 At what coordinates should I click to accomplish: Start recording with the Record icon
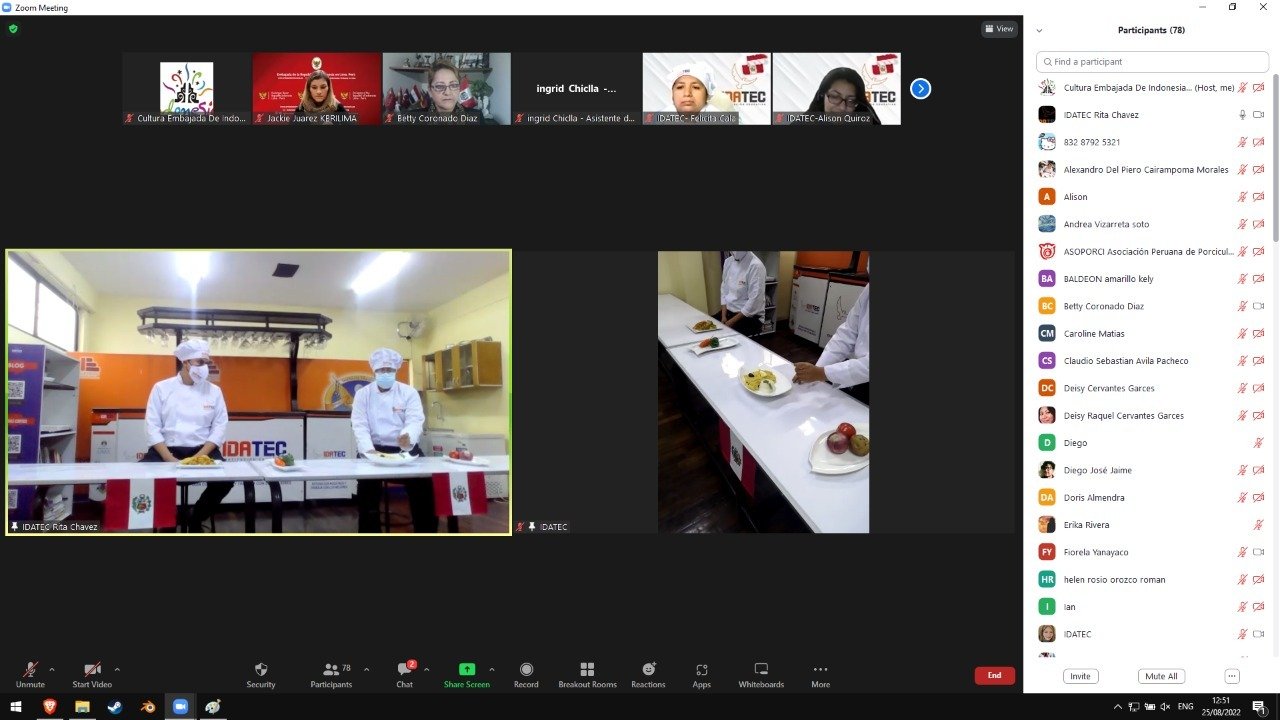click(526, 670)
